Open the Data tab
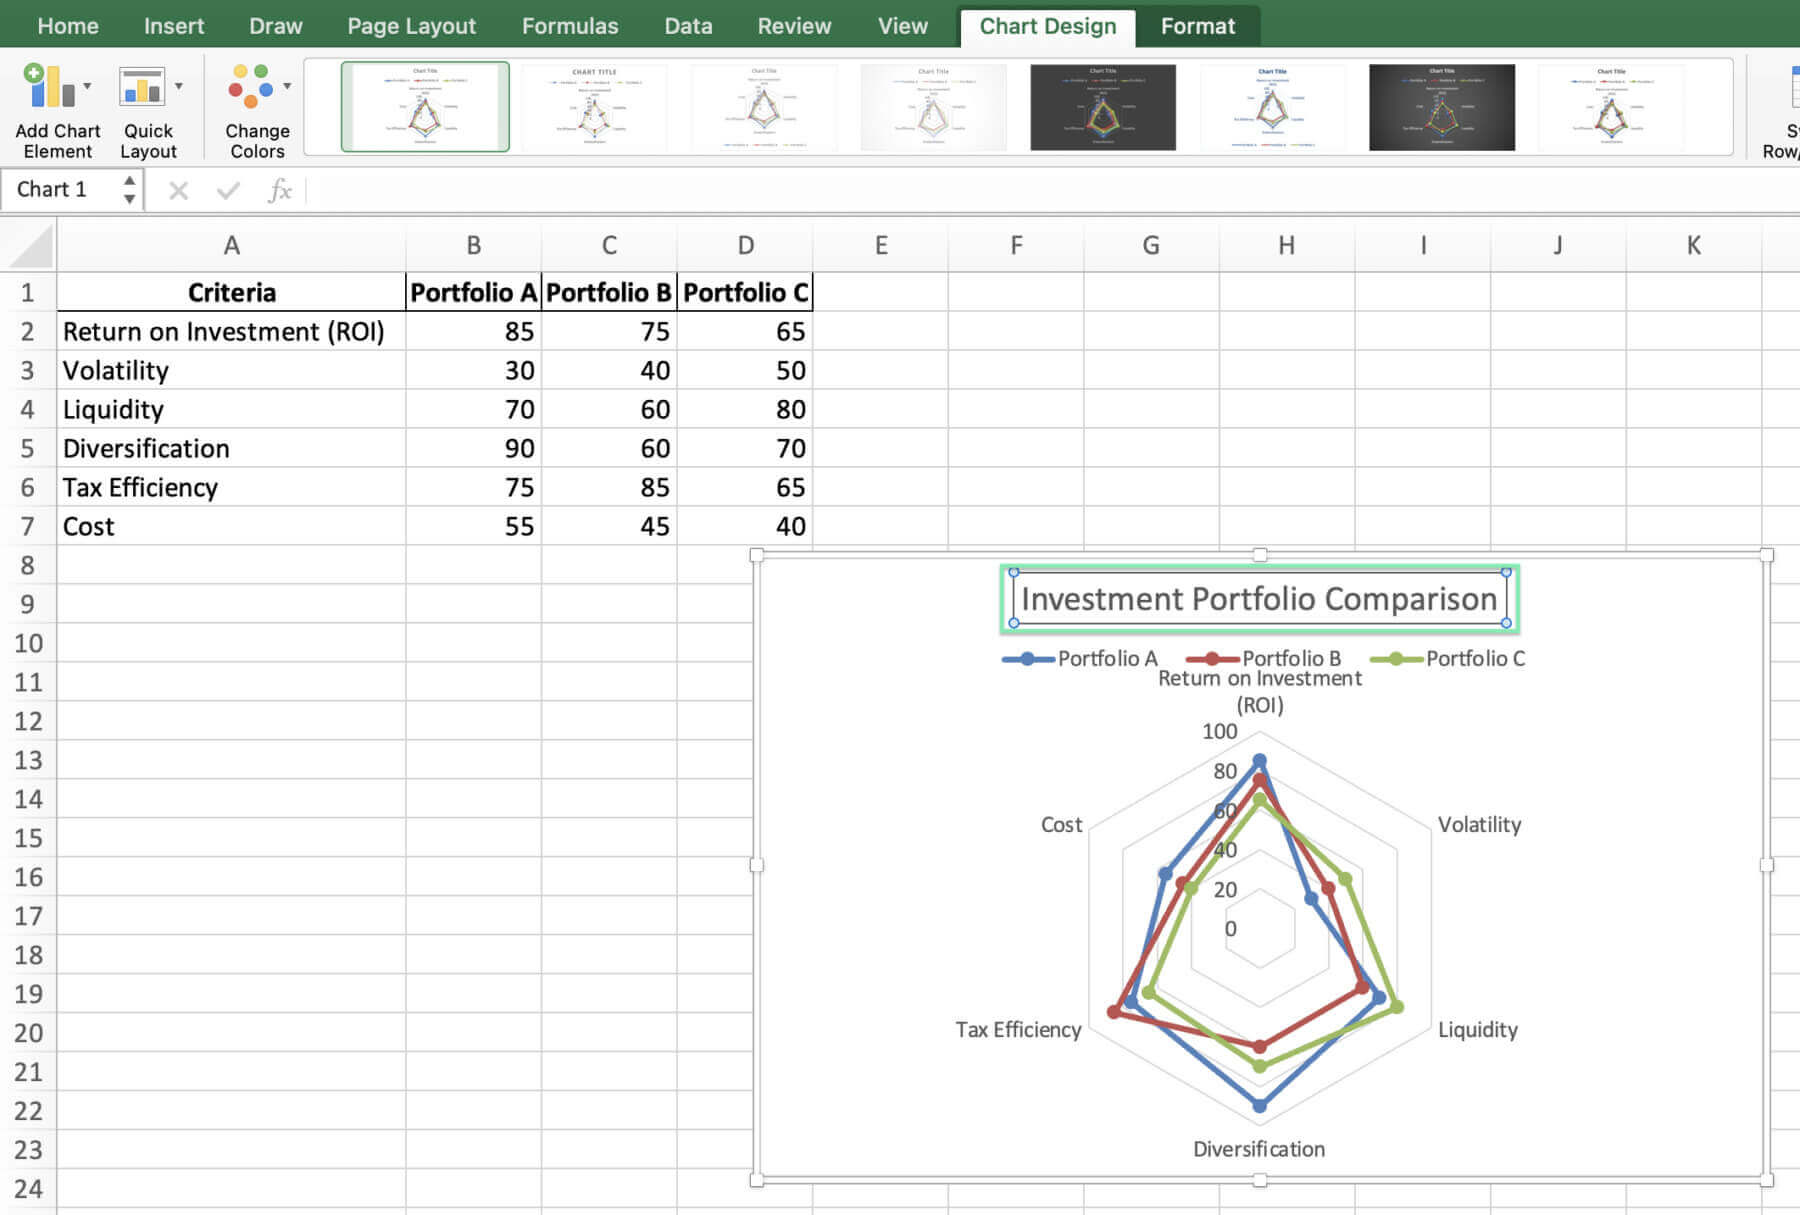 click(x=689, y=26)
